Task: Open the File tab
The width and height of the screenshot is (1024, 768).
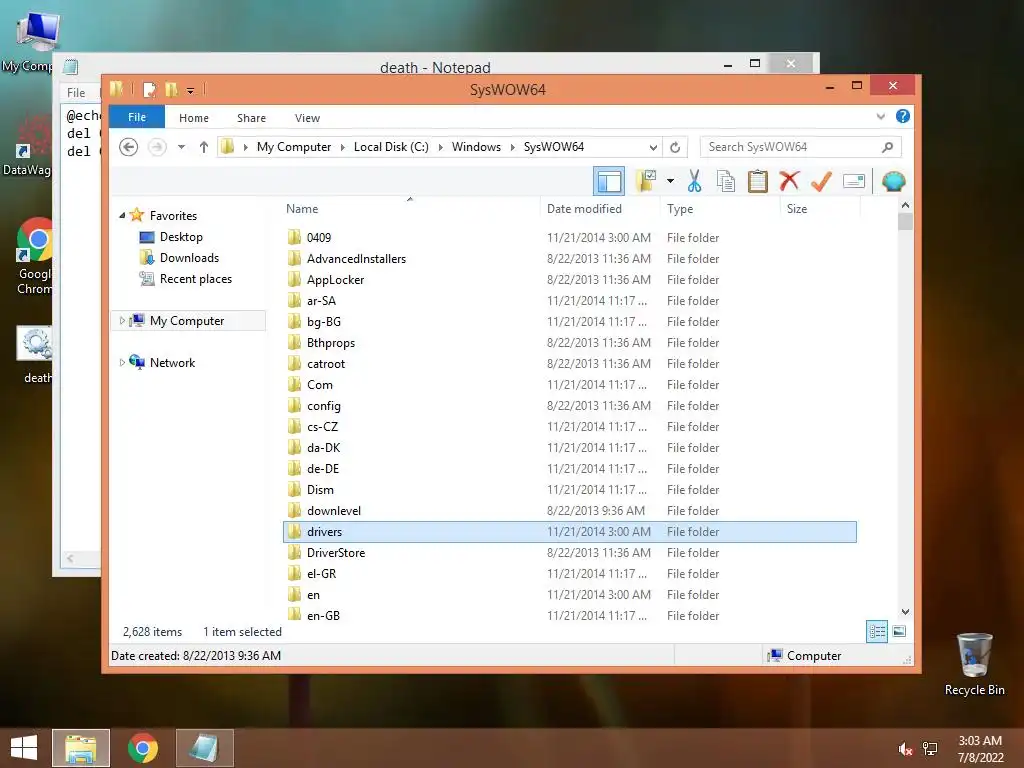Action: [x=136, y=118]
